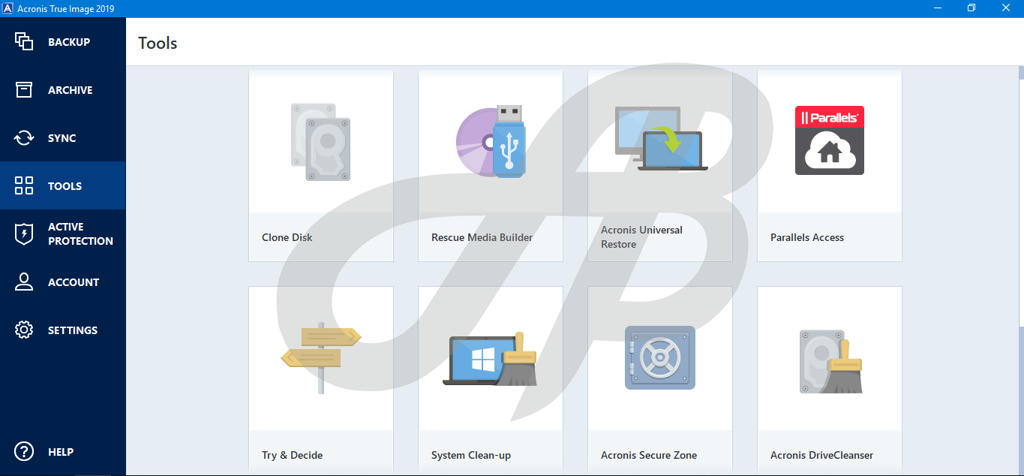Launch Acronis Universal Restore label
1024x476 pixels.
[x=641, y=237]
